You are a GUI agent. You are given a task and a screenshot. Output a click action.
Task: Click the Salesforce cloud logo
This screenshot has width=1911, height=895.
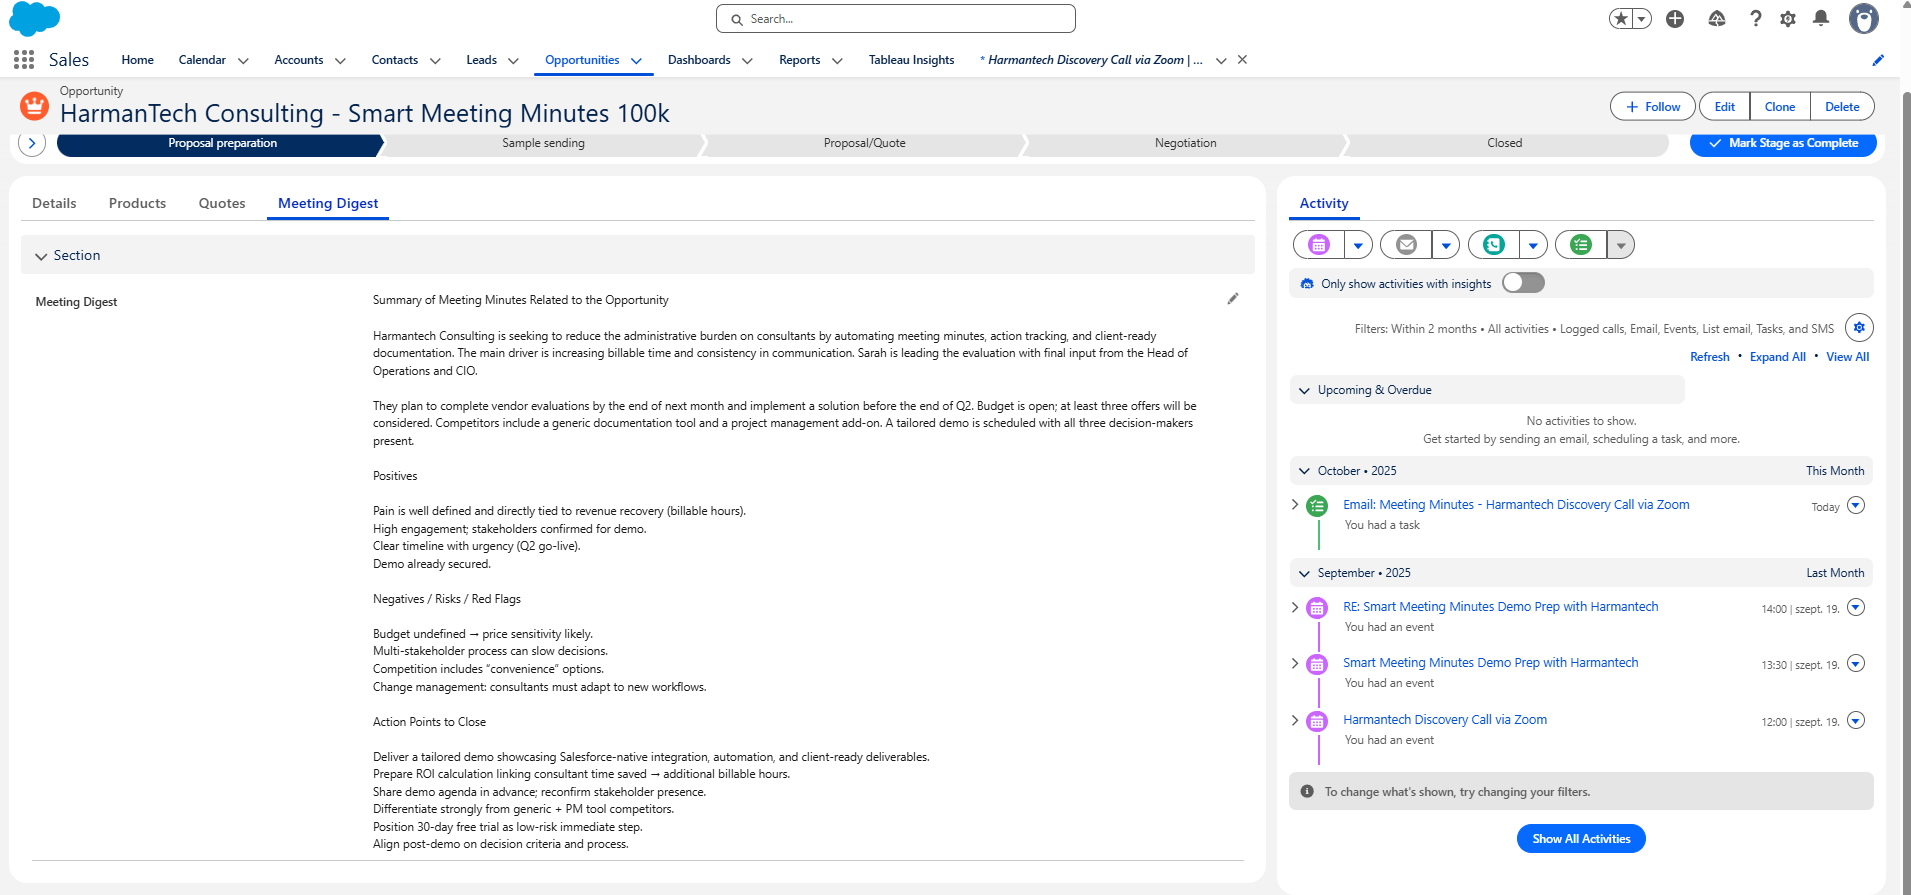pos(34,19)
